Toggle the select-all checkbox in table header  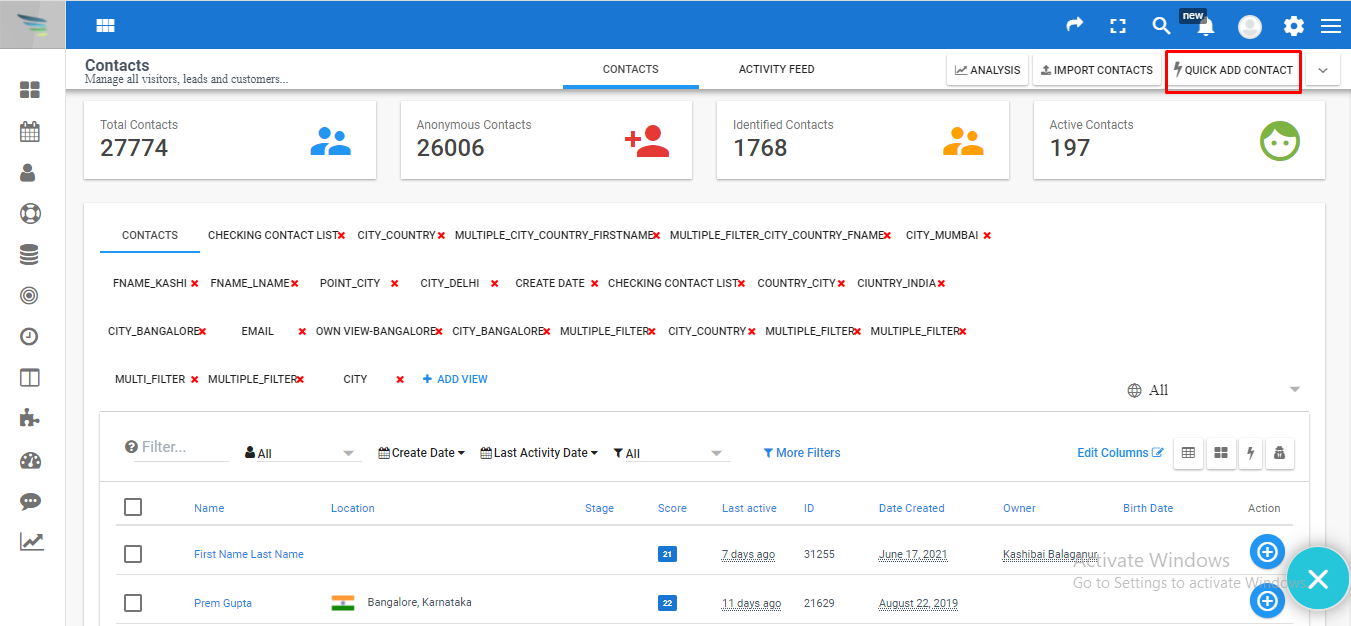pos(133,507)
